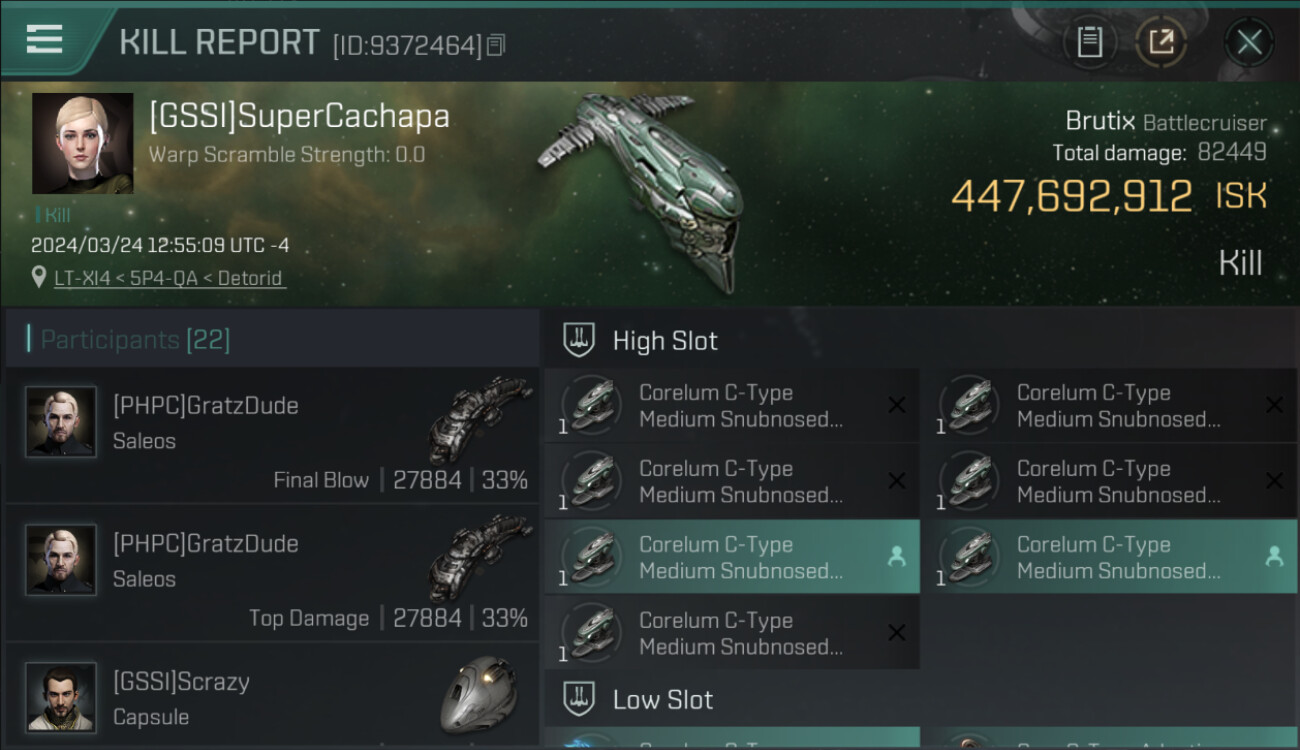Copy the kill report ID
The image size is (1300, 750).
click(497, 45)
